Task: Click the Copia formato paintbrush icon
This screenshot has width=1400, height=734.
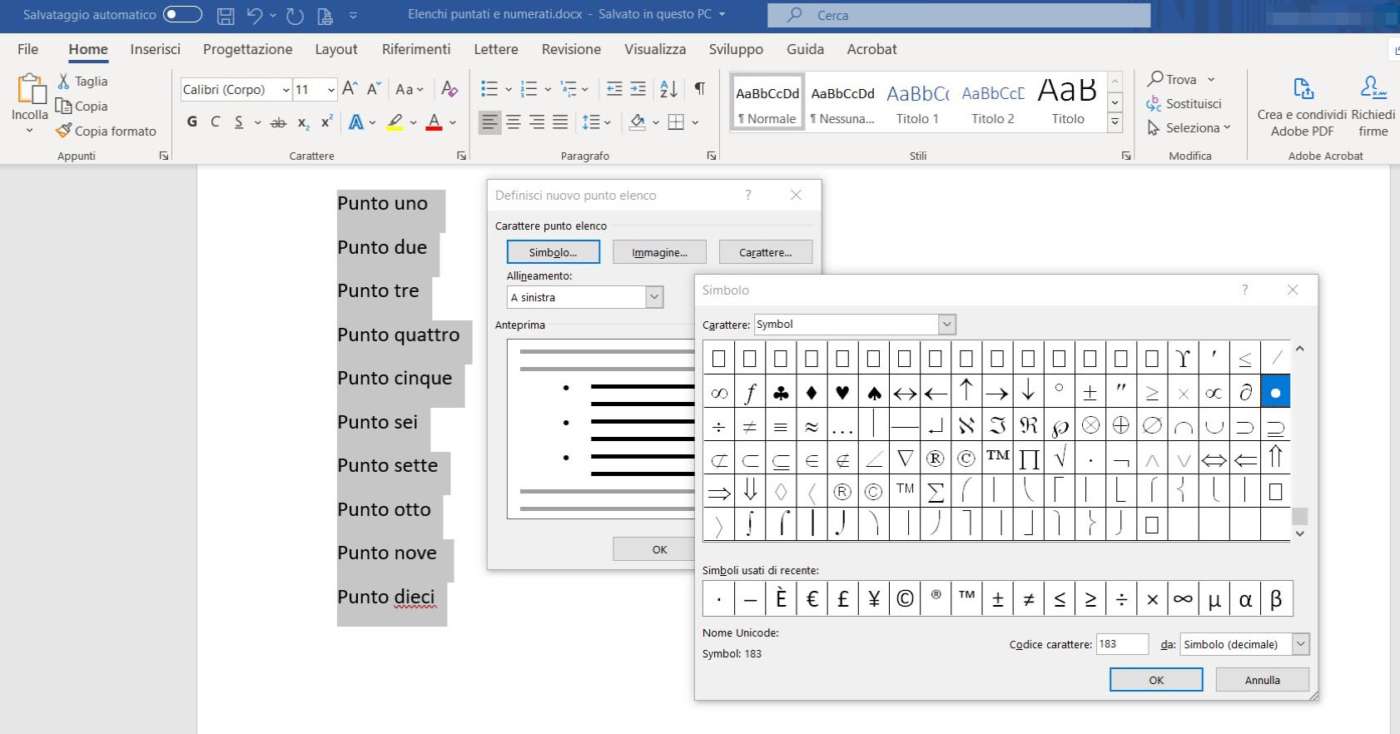Action: (64, 131)
